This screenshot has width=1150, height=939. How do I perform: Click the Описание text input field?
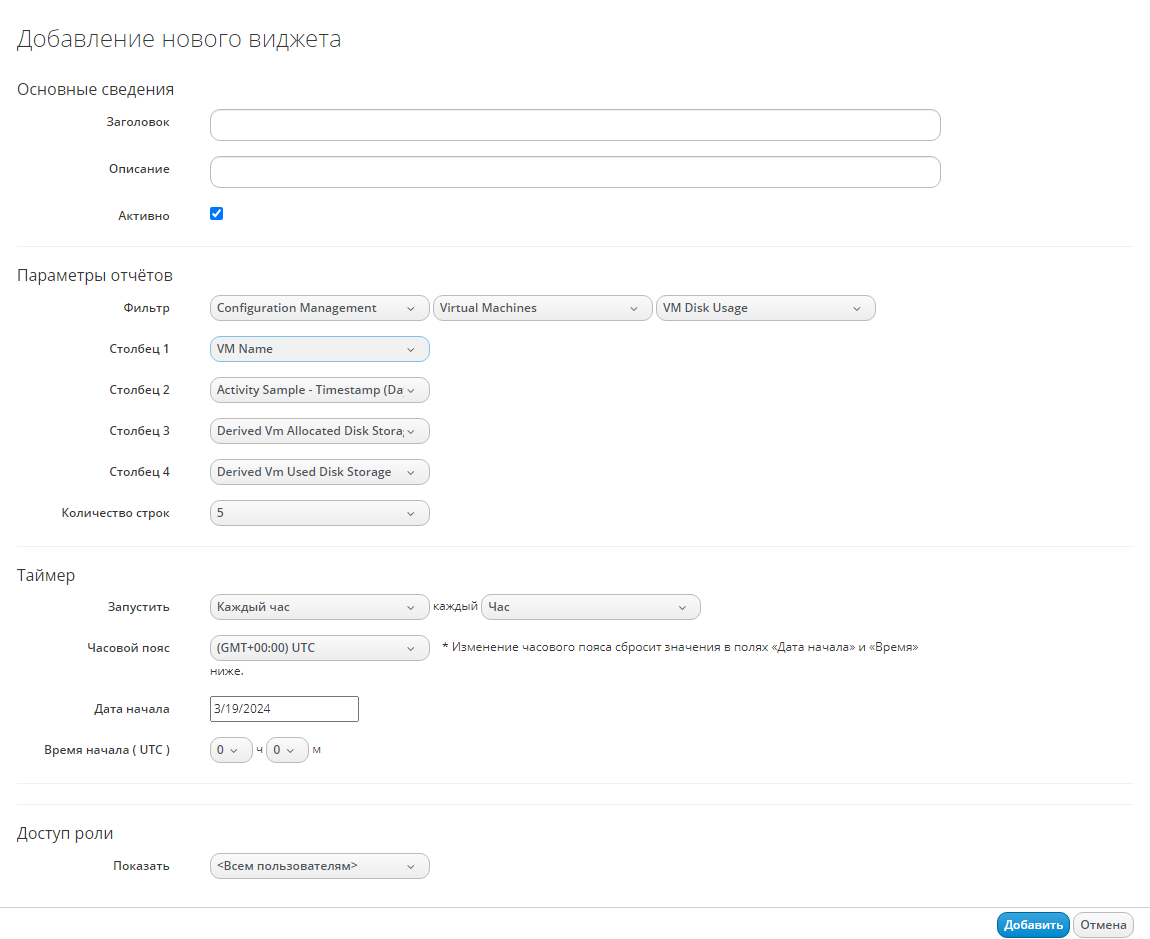[575, 172]
